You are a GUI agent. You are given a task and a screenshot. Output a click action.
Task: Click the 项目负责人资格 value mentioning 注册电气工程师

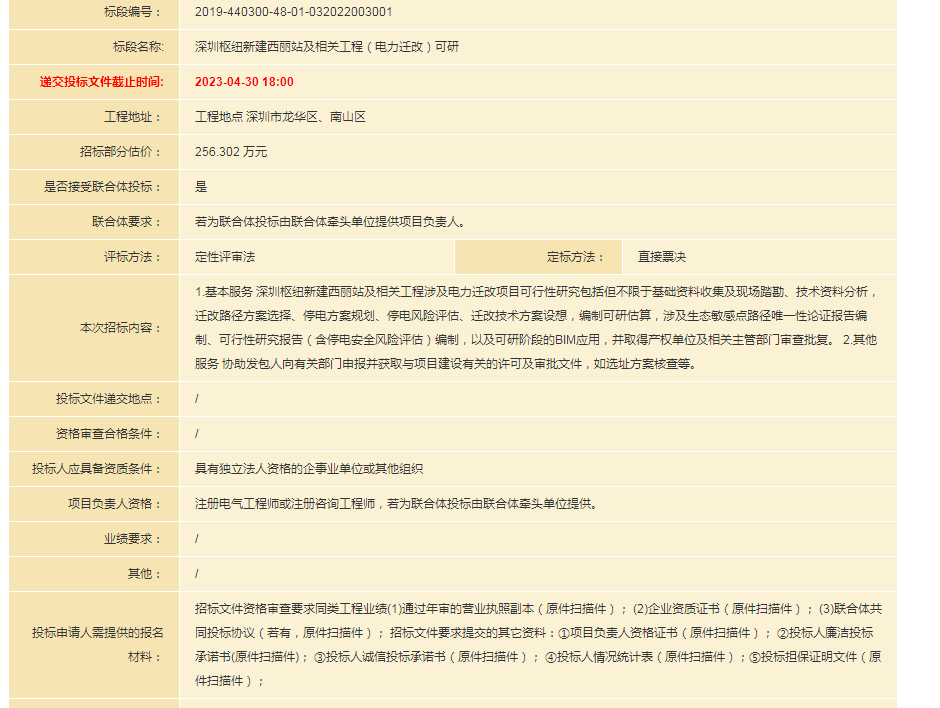[x=395, y=504]
